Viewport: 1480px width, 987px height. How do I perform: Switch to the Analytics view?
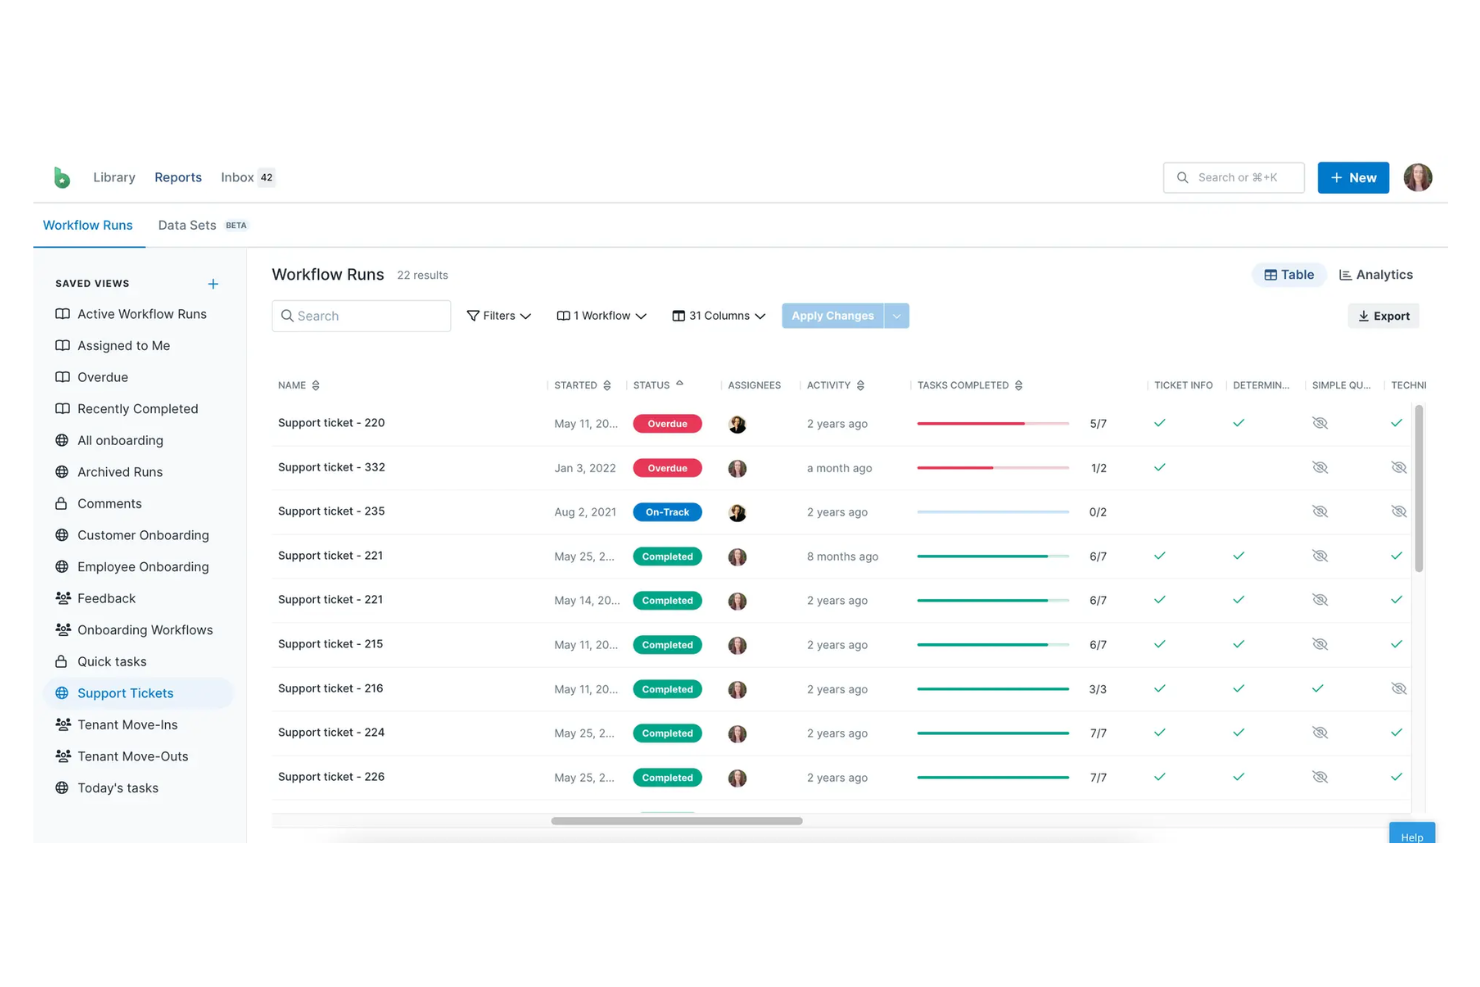click(x=1376, y=275)
